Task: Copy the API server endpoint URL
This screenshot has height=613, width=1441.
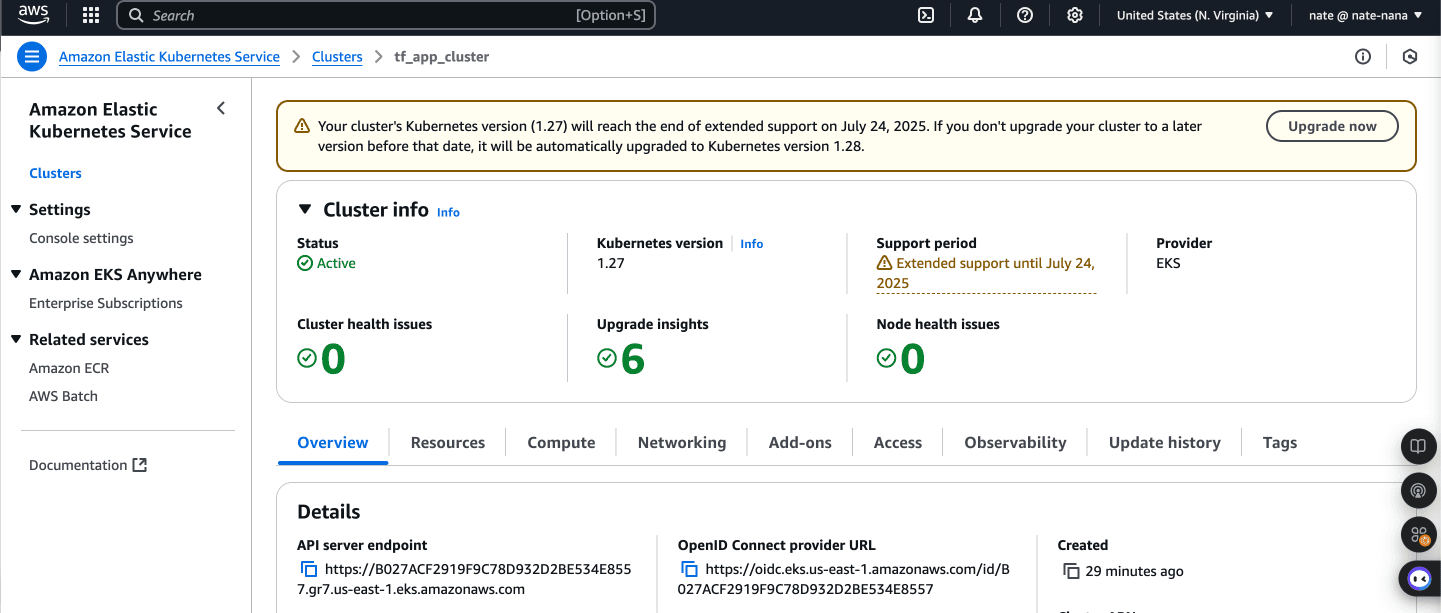Action: coord(306,568)
